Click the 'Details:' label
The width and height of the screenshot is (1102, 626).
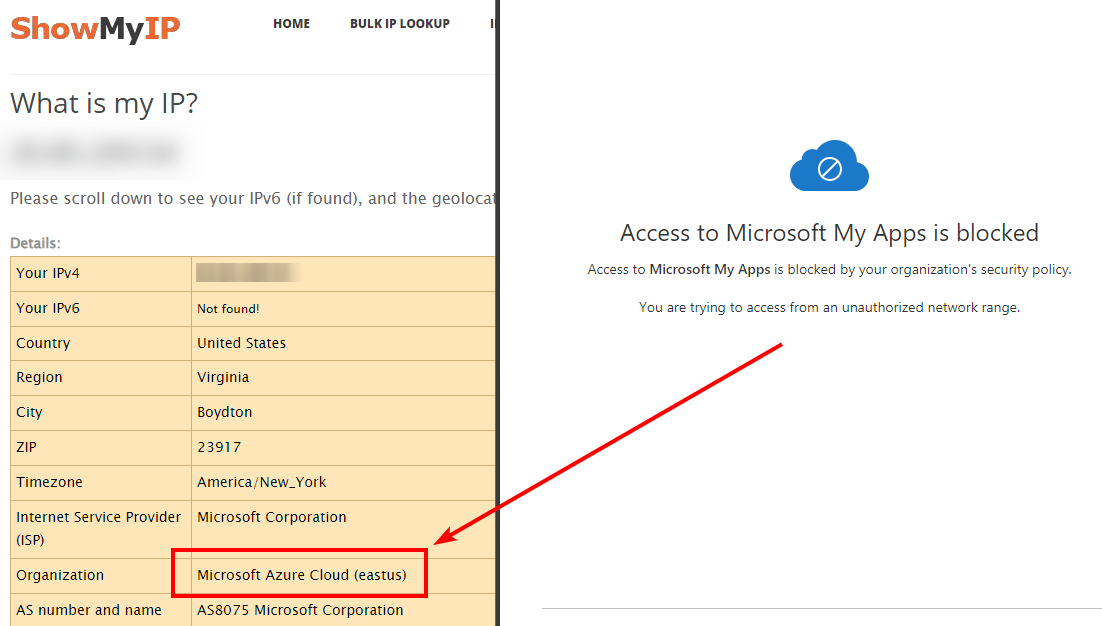35,243
